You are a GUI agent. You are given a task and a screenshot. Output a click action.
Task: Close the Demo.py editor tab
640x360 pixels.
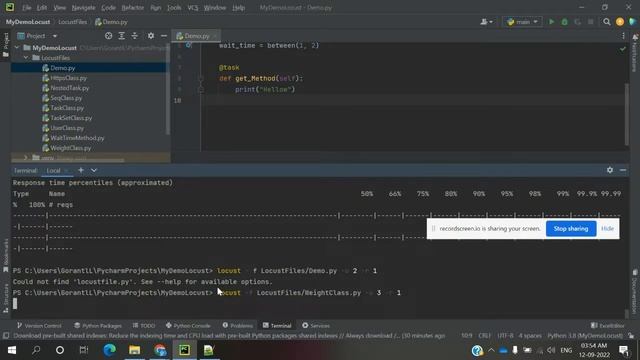click(x=215, y=36)
